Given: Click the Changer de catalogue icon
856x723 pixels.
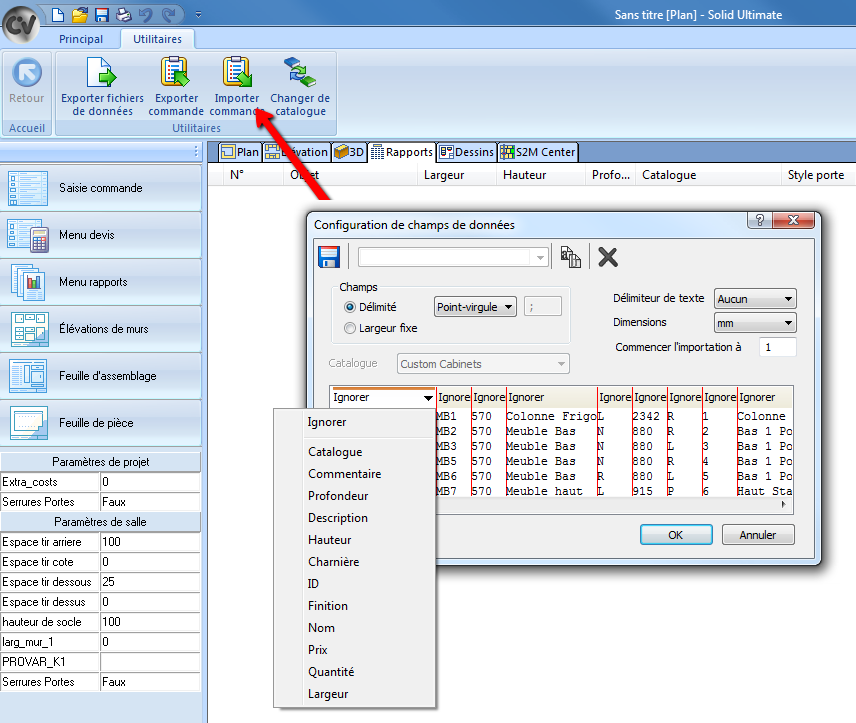Looking at the screenshot, I should 300,72.
